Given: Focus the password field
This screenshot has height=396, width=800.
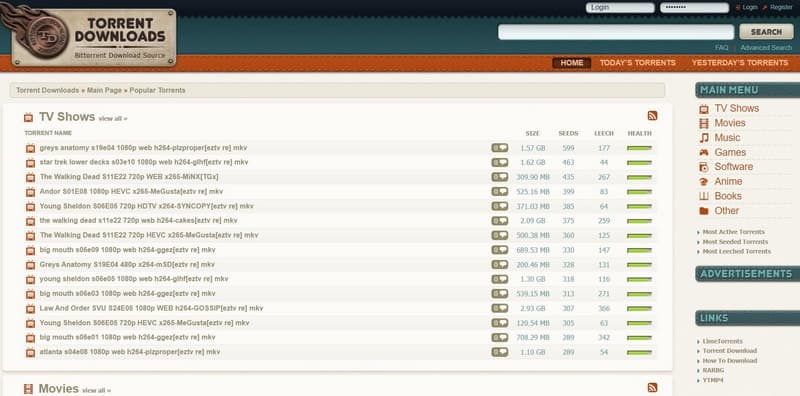Looking at the screenshot, I should [x=694, y=8].
